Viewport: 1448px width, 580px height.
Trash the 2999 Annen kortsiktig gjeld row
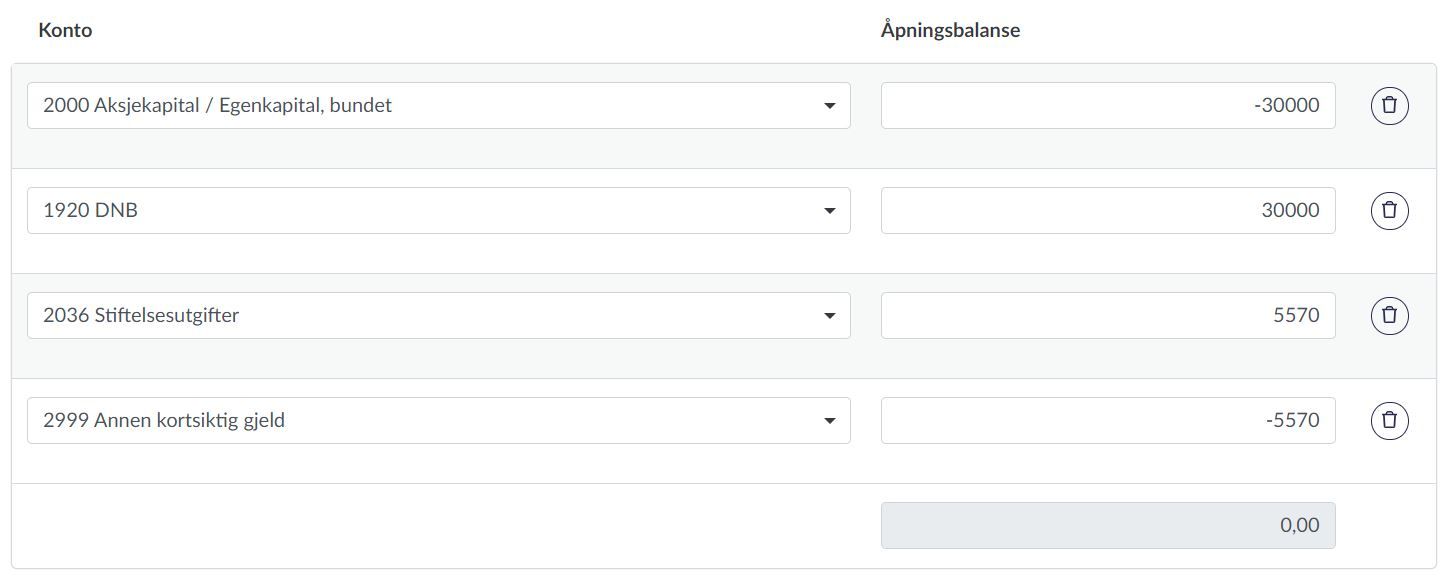[1389, 420]
